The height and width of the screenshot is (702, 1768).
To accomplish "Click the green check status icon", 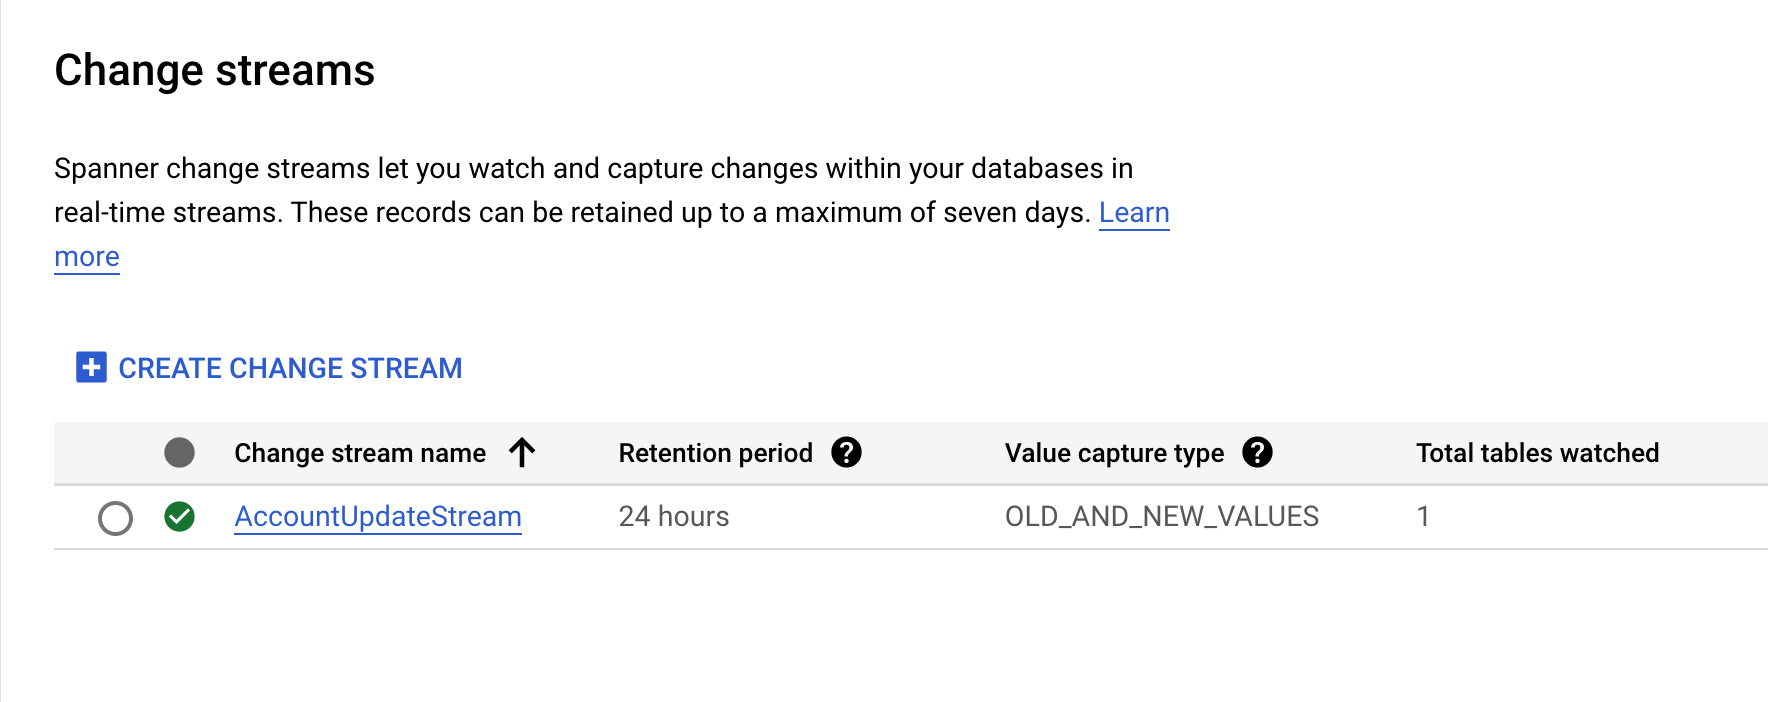I will tap(180, 517).
